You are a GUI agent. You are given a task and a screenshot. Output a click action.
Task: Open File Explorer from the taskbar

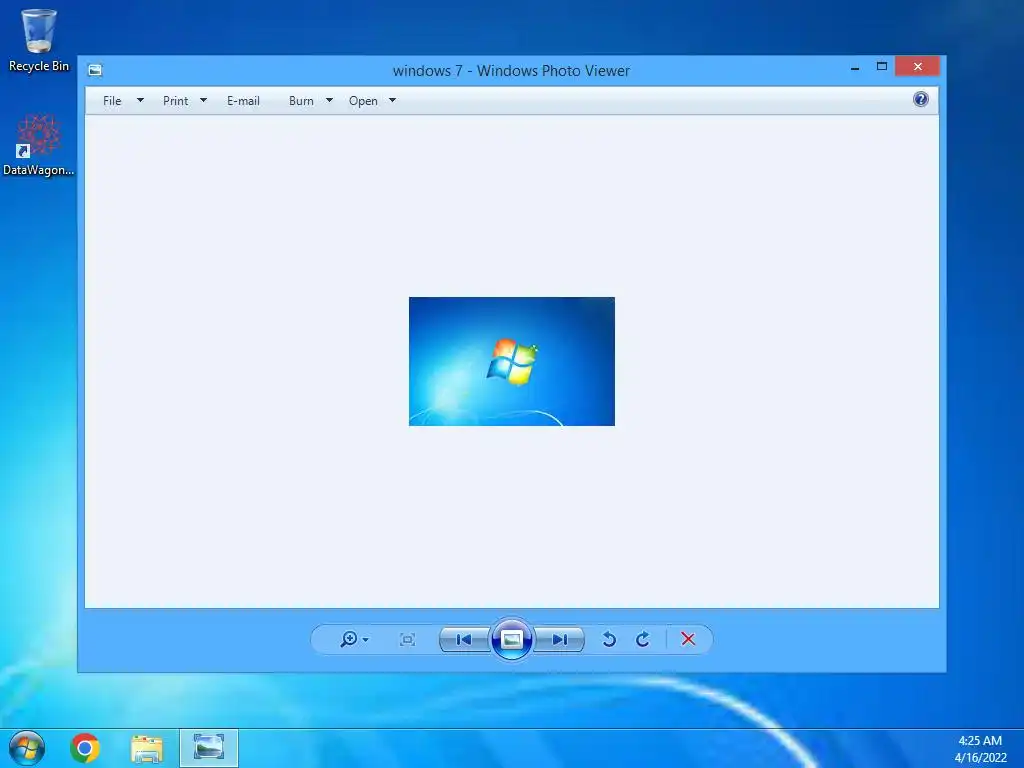147,749
